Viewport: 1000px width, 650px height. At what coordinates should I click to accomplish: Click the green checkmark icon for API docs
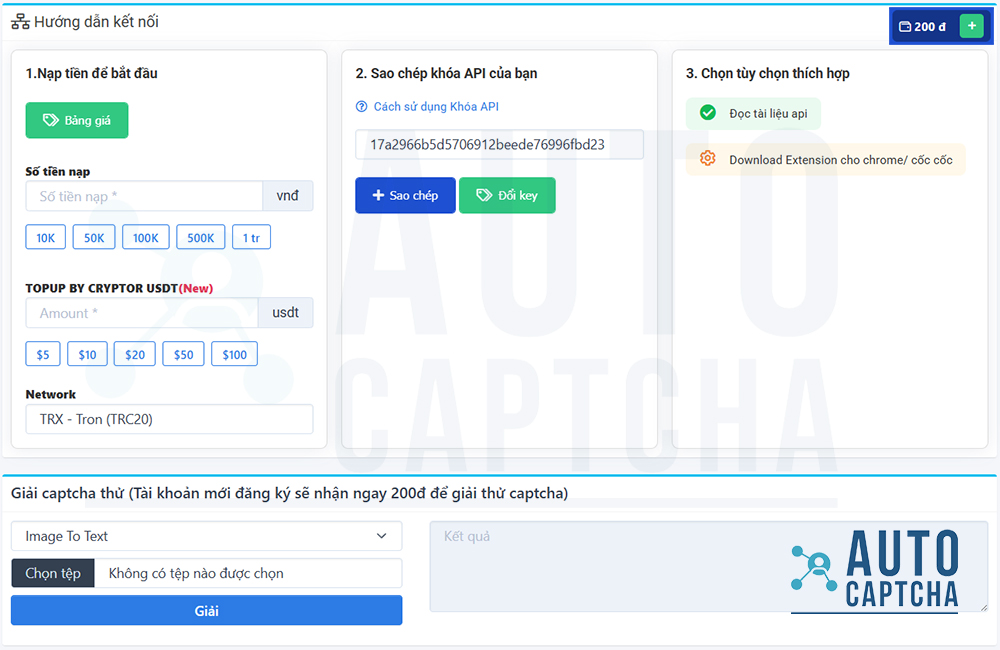coord(708,113)
